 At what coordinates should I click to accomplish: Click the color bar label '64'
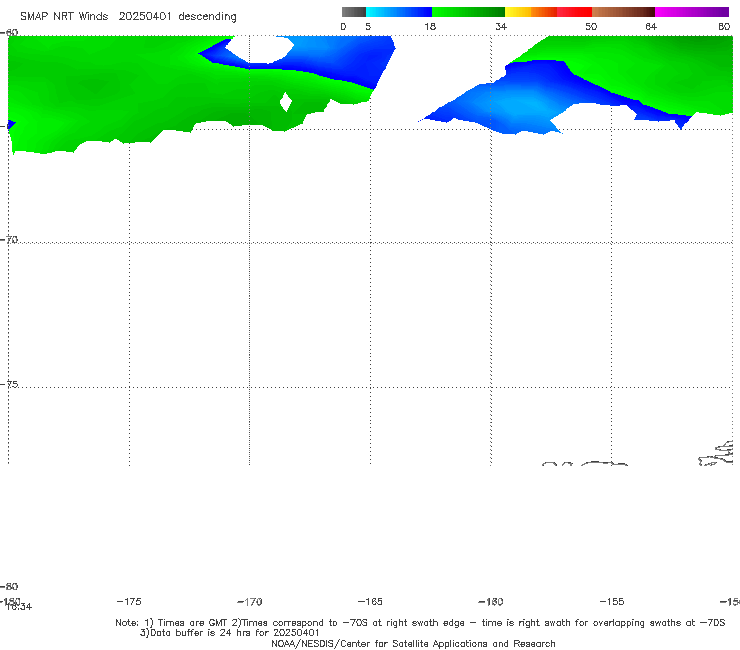(x=651, y=27)
